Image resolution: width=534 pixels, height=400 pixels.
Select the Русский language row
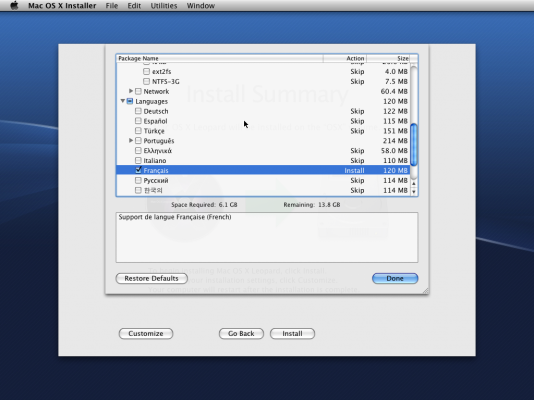(263, 180)
